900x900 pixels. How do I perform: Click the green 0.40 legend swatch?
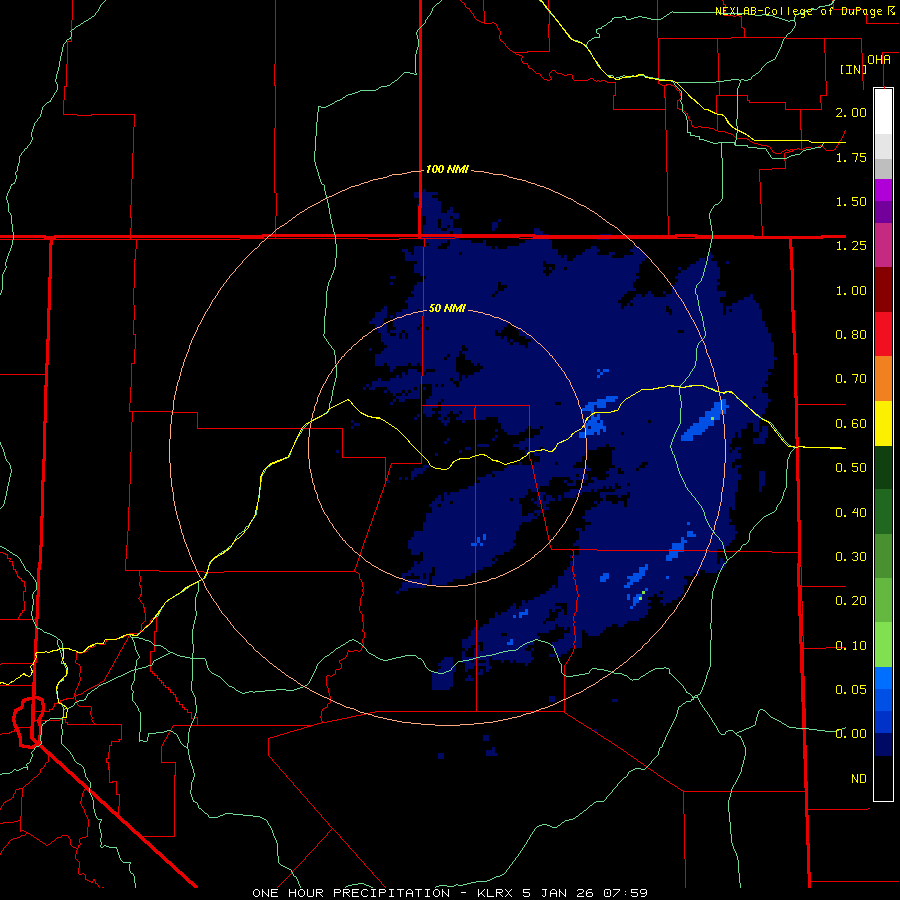883,512
